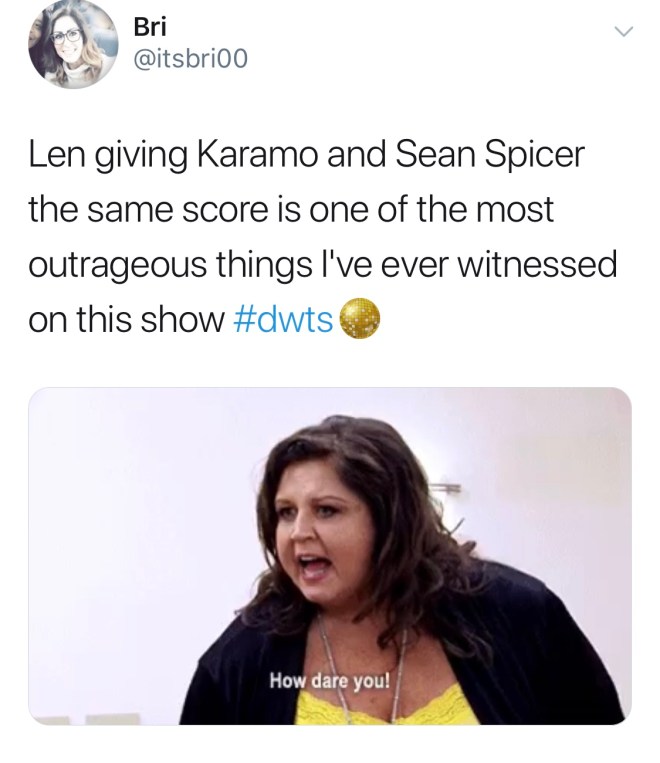Open Bri's profile picture avatar
Image resolution: width=660 pixels, height=763 pixels.
point(73,43)
